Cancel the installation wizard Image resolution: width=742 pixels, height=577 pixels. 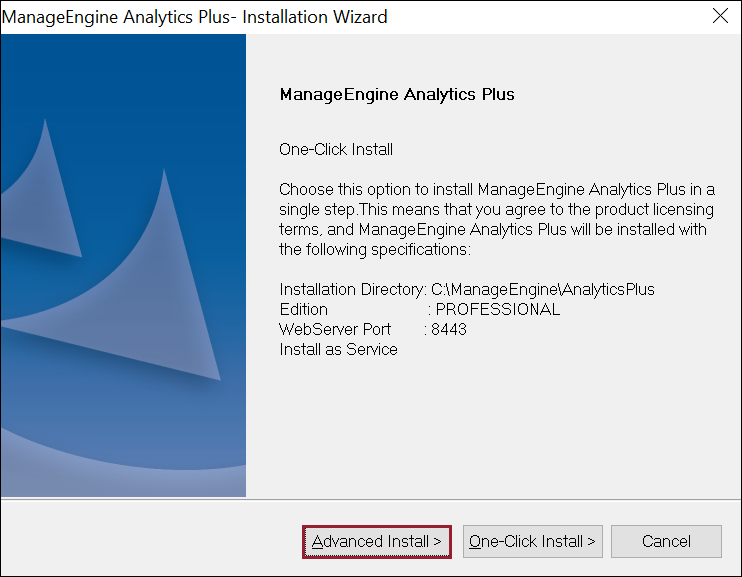[x=666, y=541]
